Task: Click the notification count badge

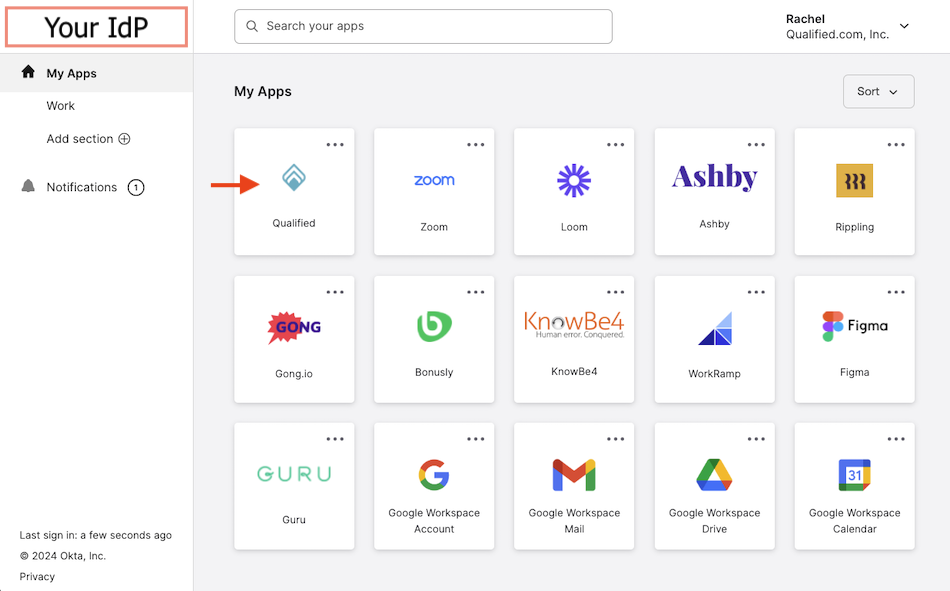Action: pyautogui.click(x=136, y=187)
